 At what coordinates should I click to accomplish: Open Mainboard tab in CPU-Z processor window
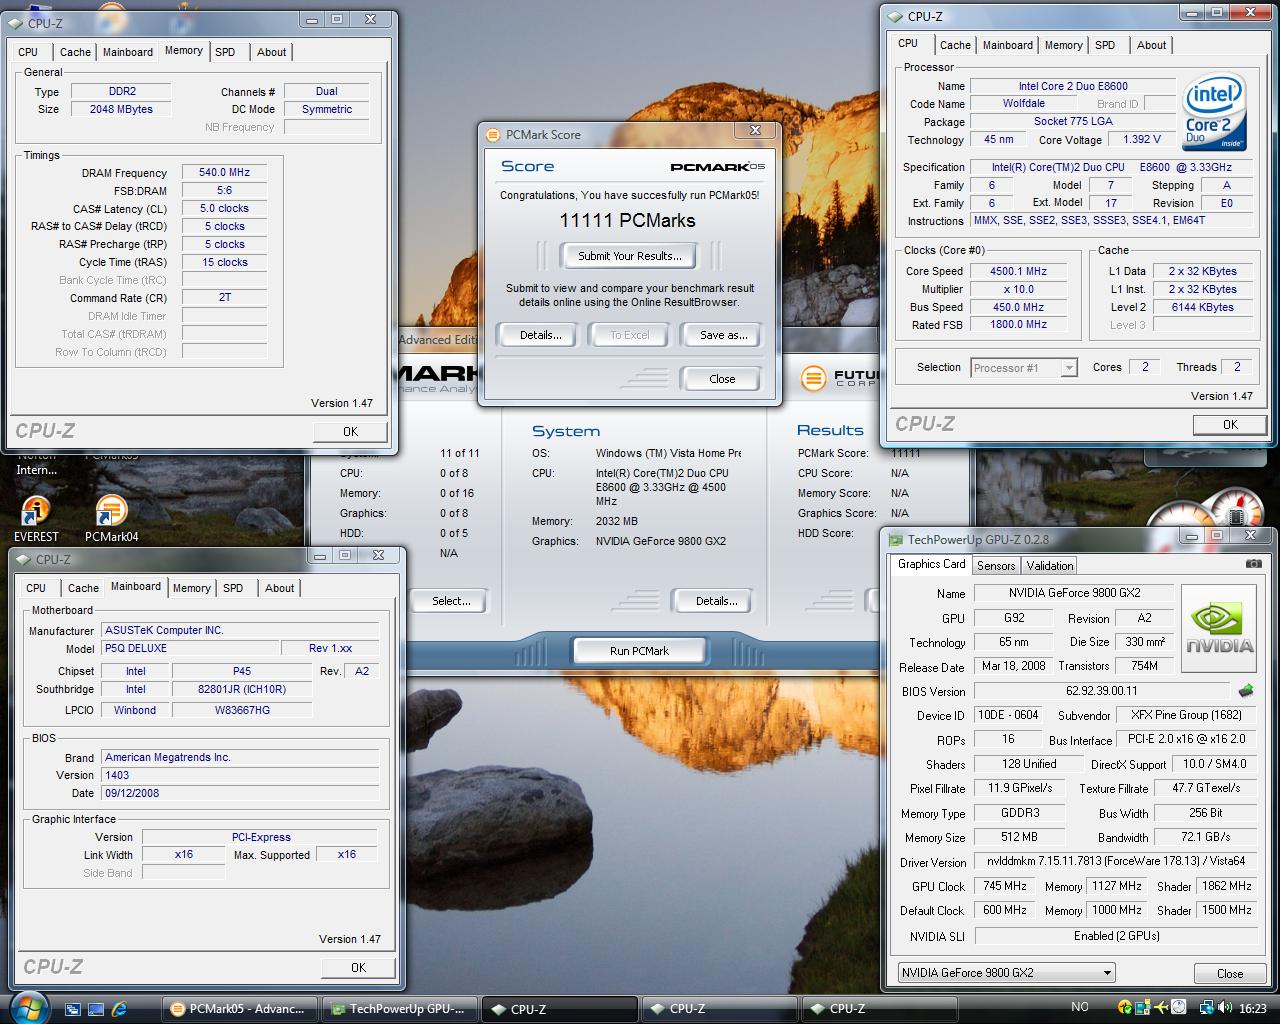click(x=1008, y=45)
